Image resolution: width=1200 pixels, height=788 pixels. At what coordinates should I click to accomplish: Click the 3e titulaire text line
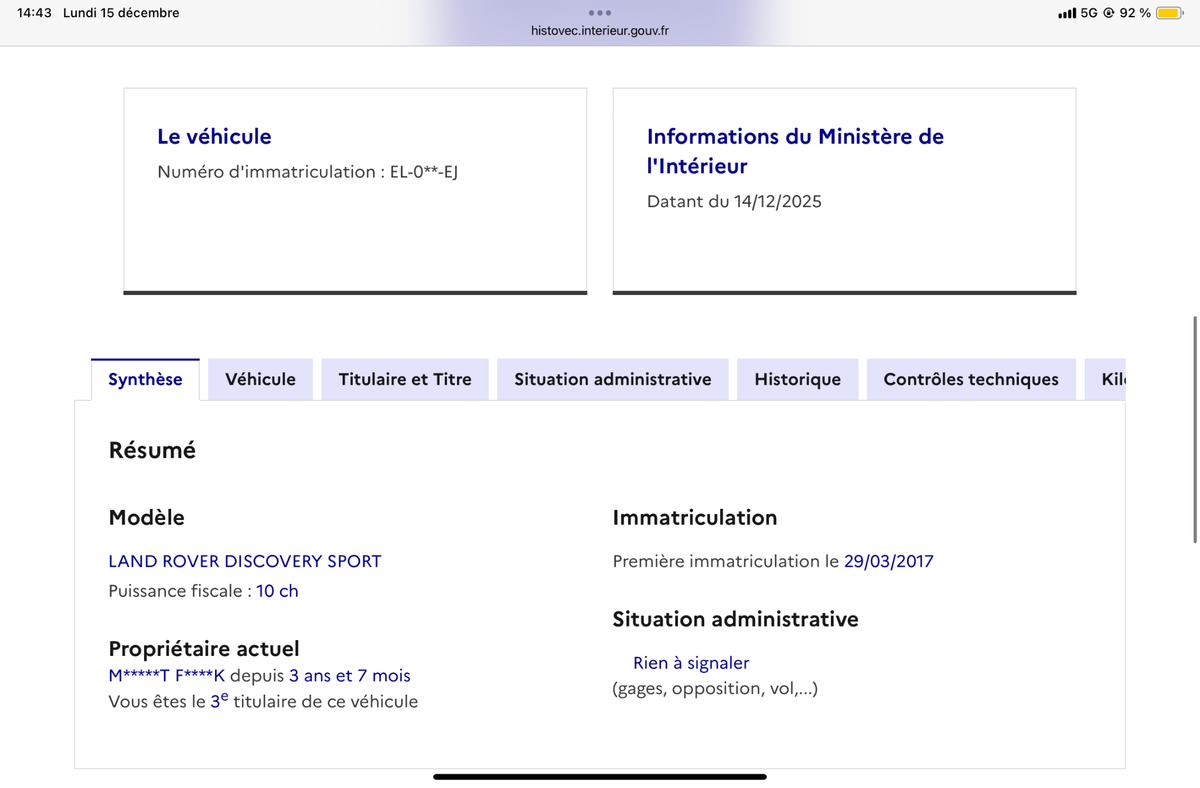click(263, 701)
